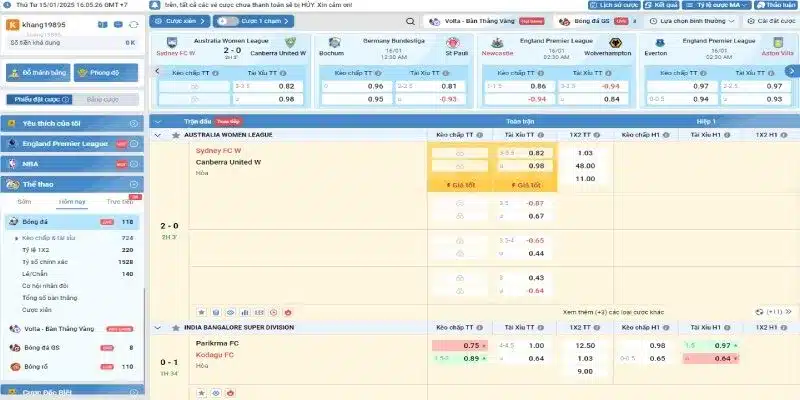Click the Cược xiên button

(183, 20)
